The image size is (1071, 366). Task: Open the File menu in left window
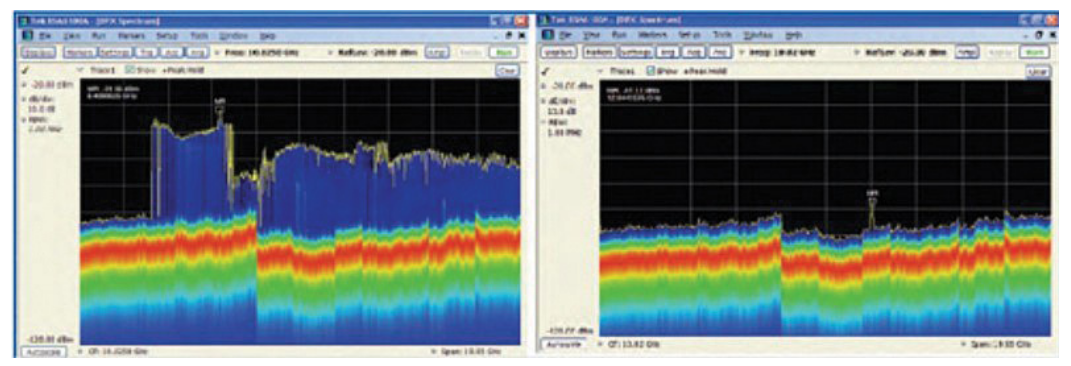click(x=44, y=36)
